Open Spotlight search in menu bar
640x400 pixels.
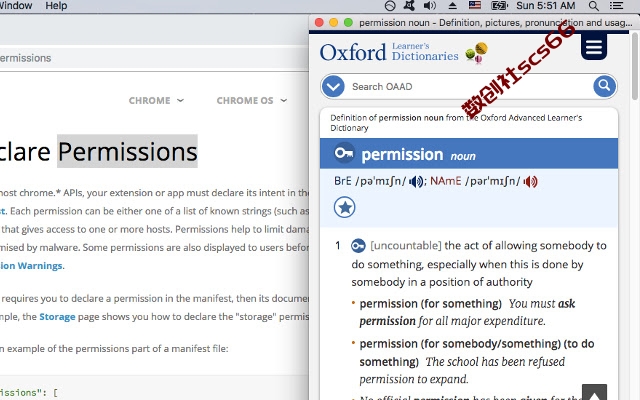594,6
